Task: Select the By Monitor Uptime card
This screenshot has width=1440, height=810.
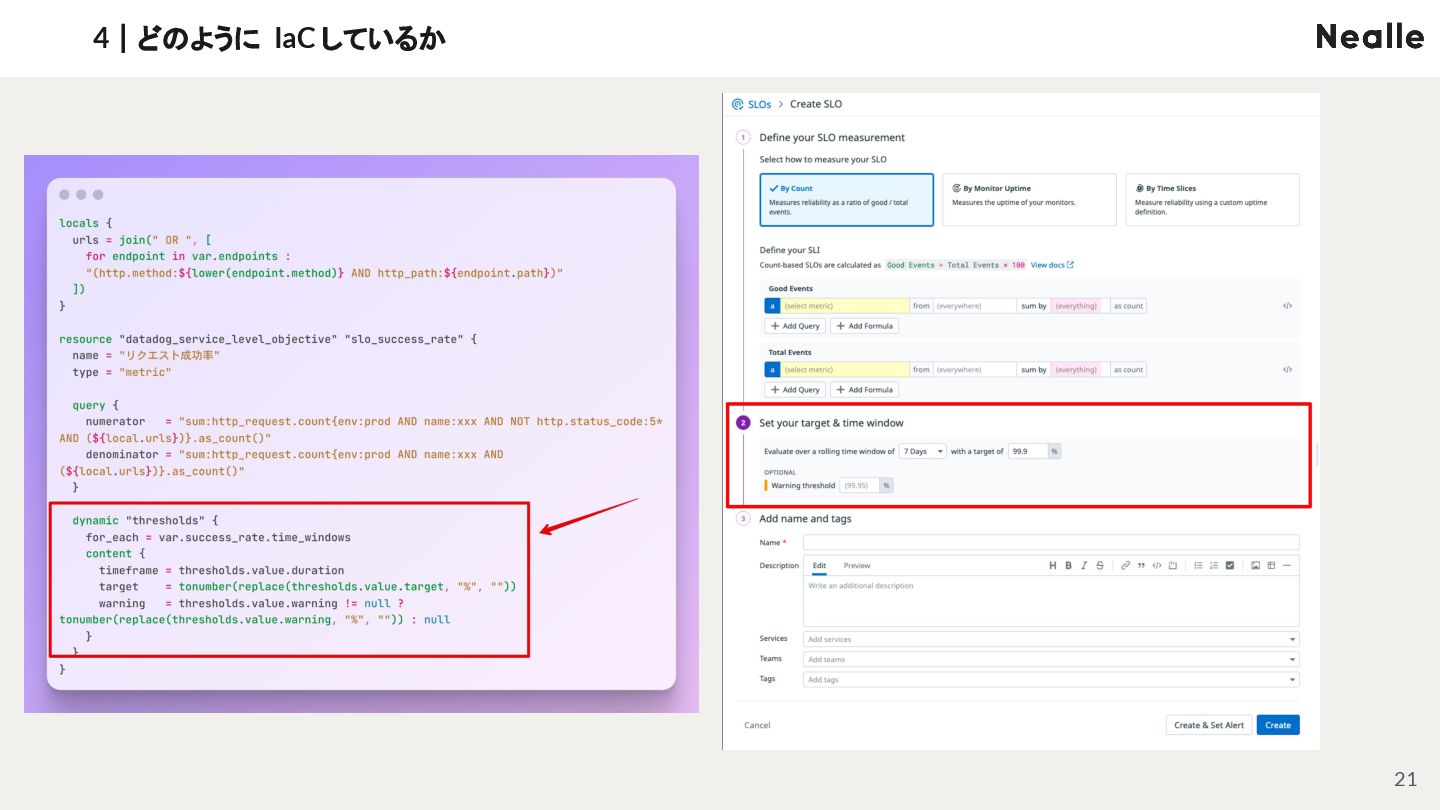Action: pyautogui.click(x=1029, y=200)
